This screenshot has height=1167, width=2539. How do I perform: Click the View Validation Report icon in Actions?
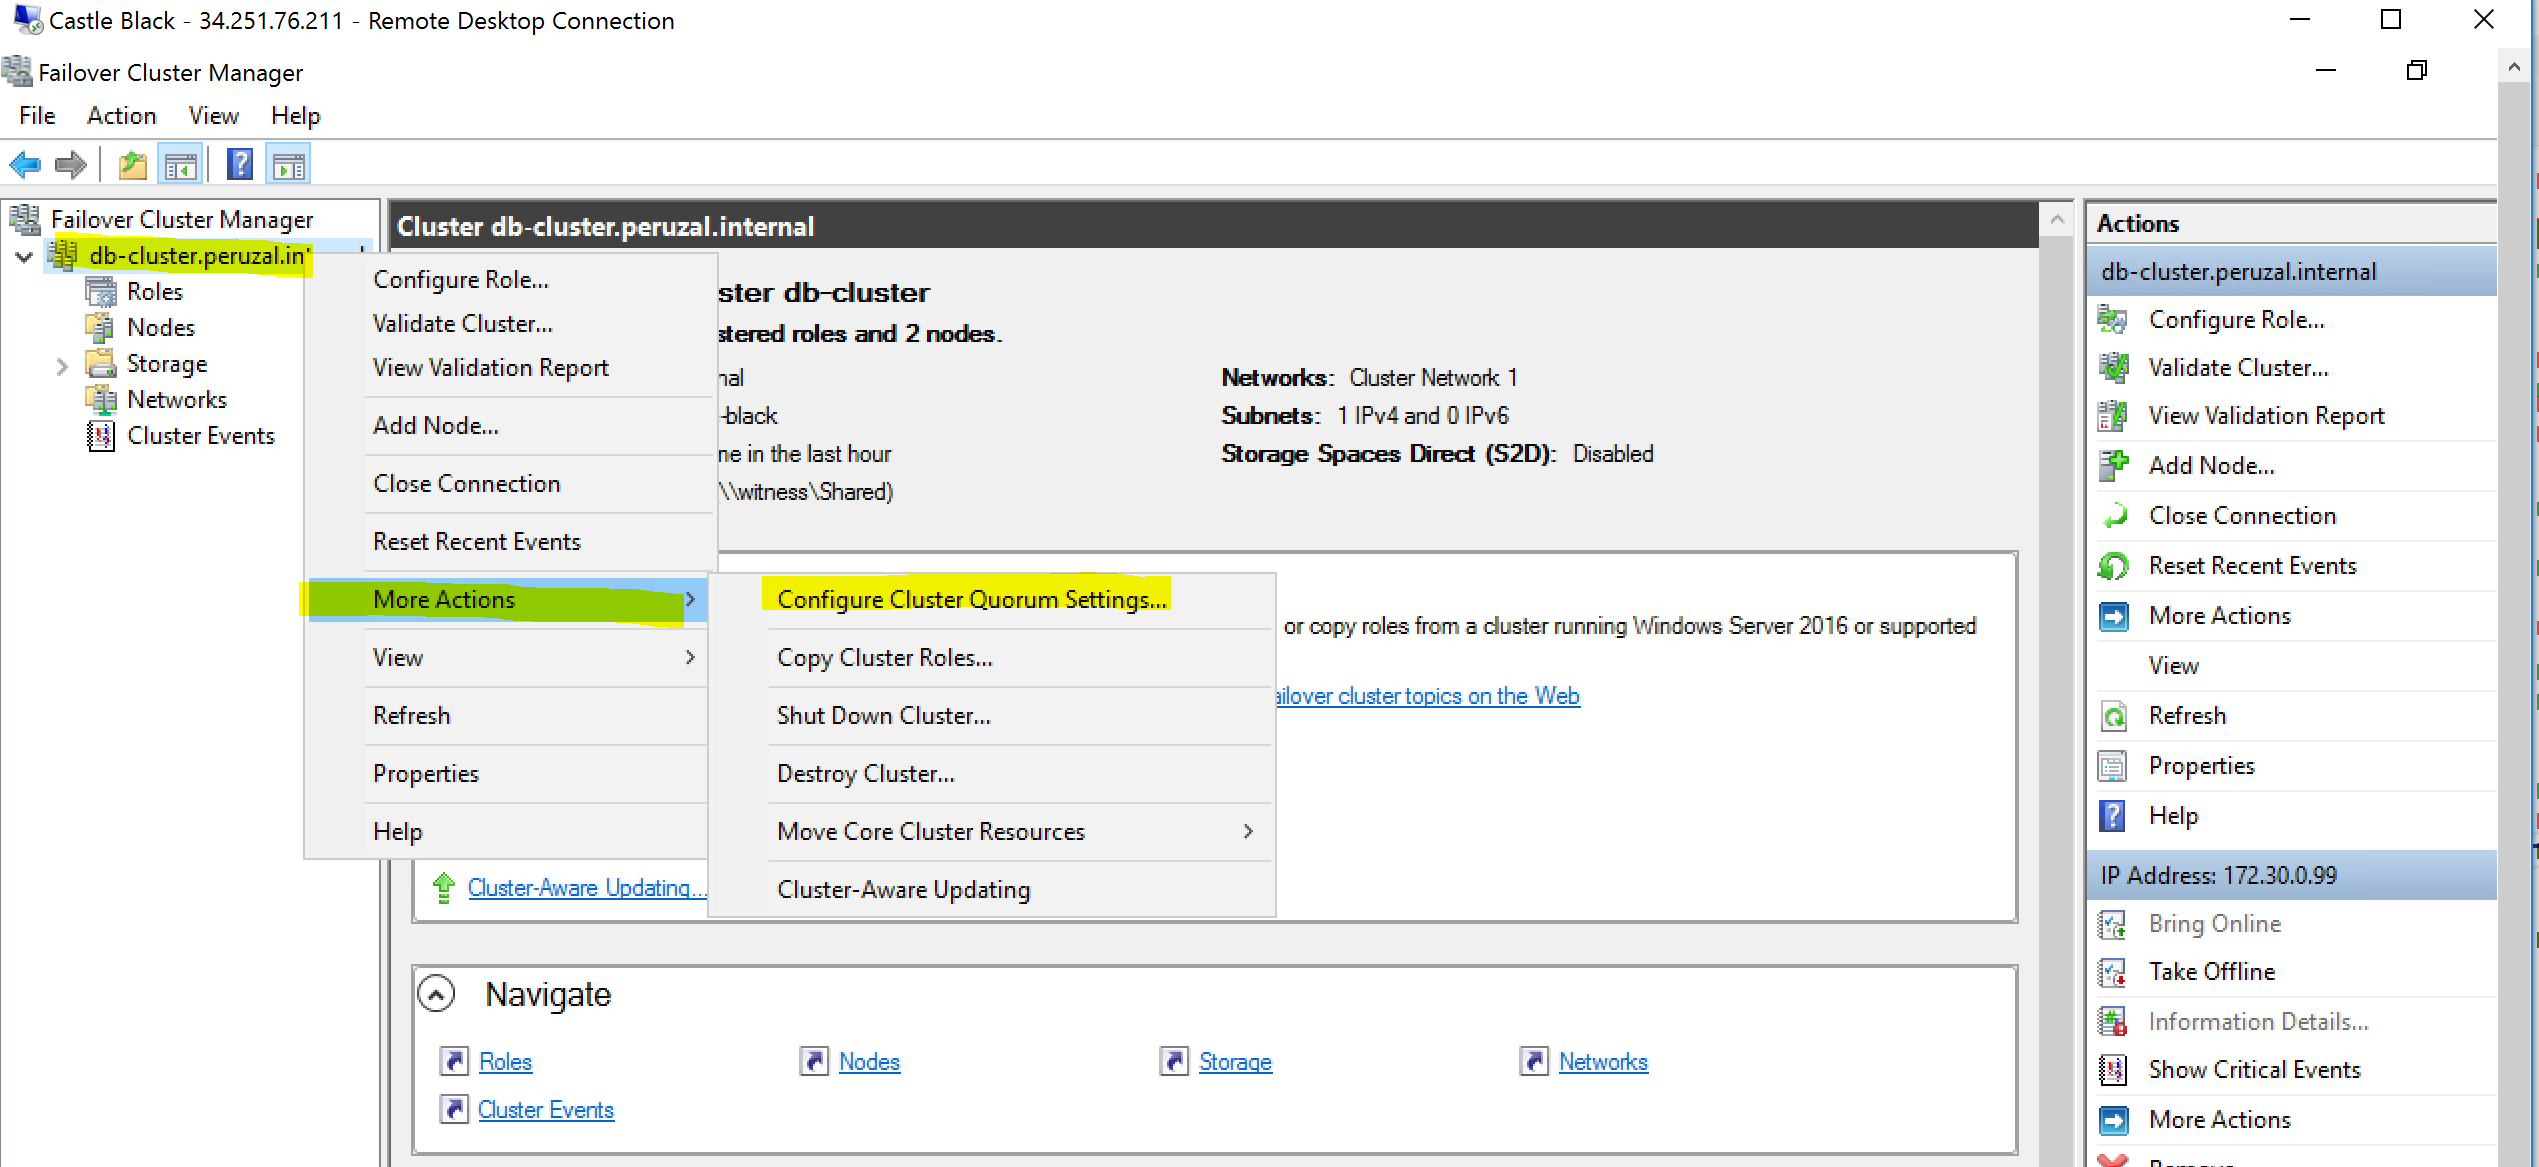click(x=2113, y=416)
